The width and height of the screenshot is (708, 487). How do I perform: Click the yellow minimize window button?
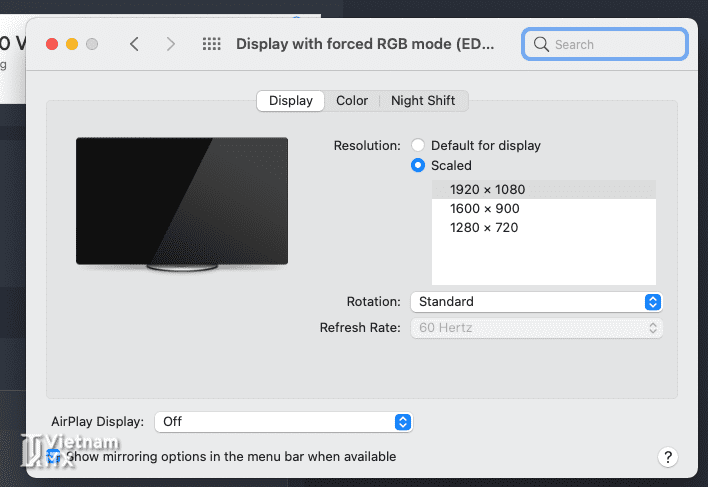(71, 44)
